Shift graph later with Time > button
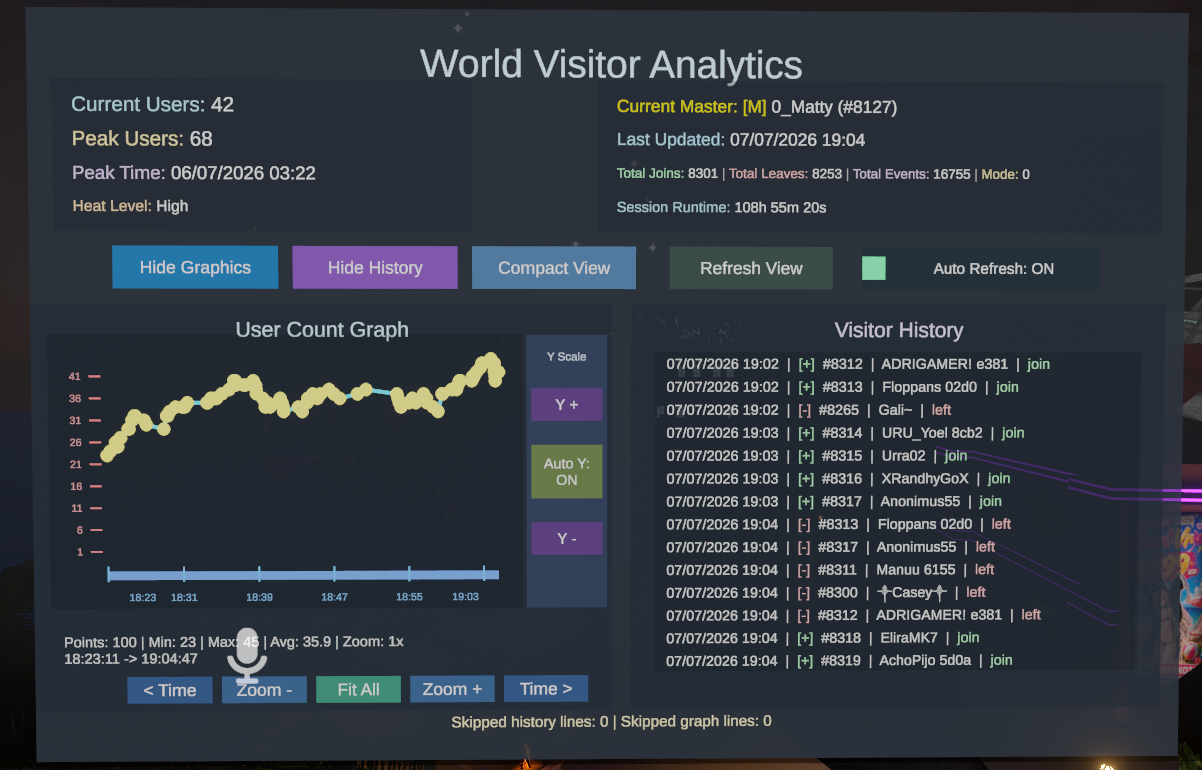Screen dimensions: 1202x770 pos(546,689)
